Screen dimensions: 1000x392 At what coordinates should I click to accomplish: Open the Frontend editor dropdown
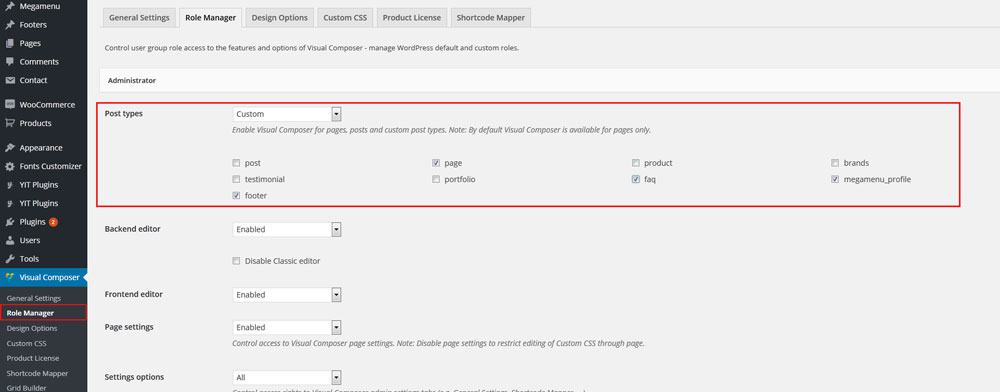287,294
